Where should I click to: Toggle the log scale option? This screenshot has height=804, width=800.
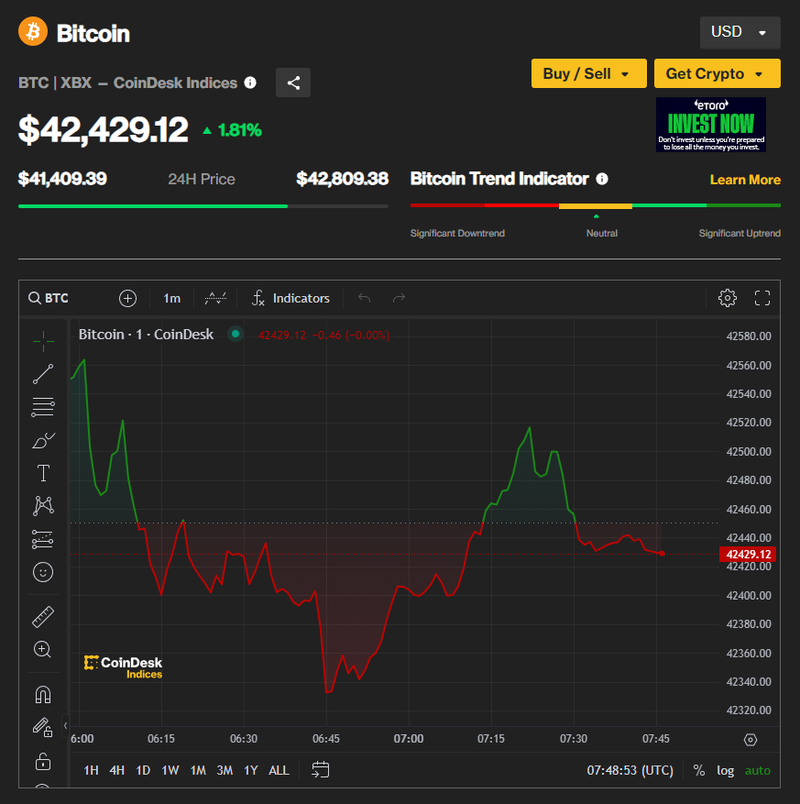tap(725, 770)
